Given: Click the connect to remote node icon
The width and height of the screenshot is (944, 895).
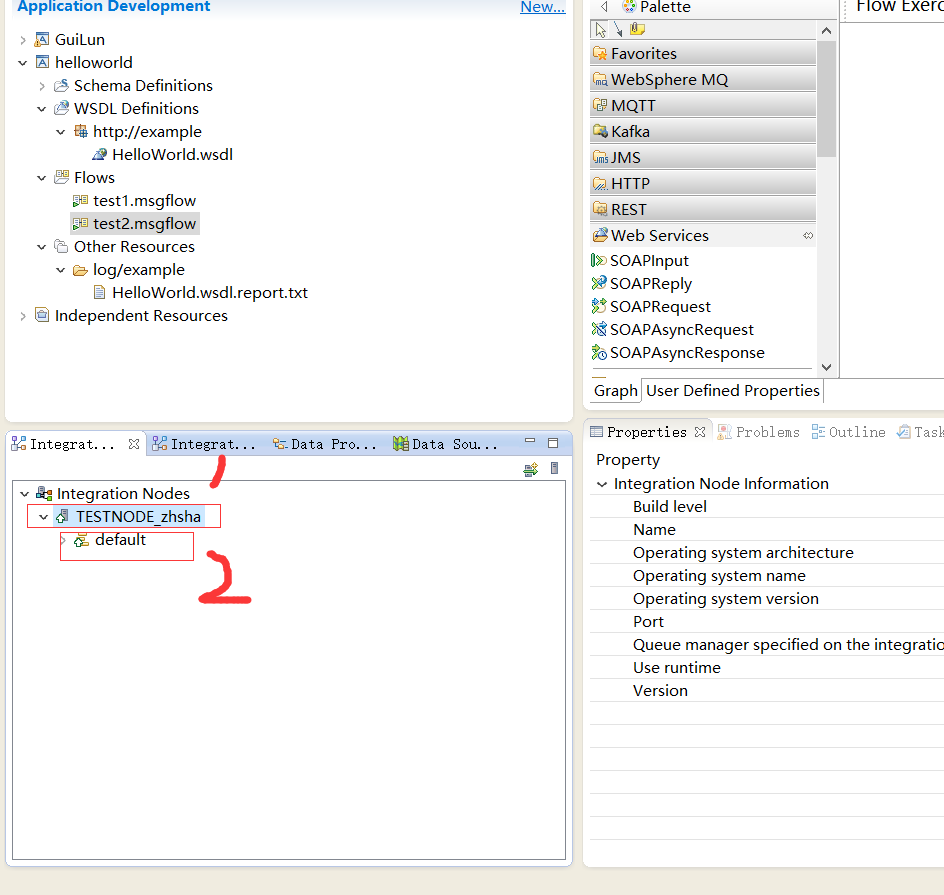Looking at the screenshot, I should (531, 471).
